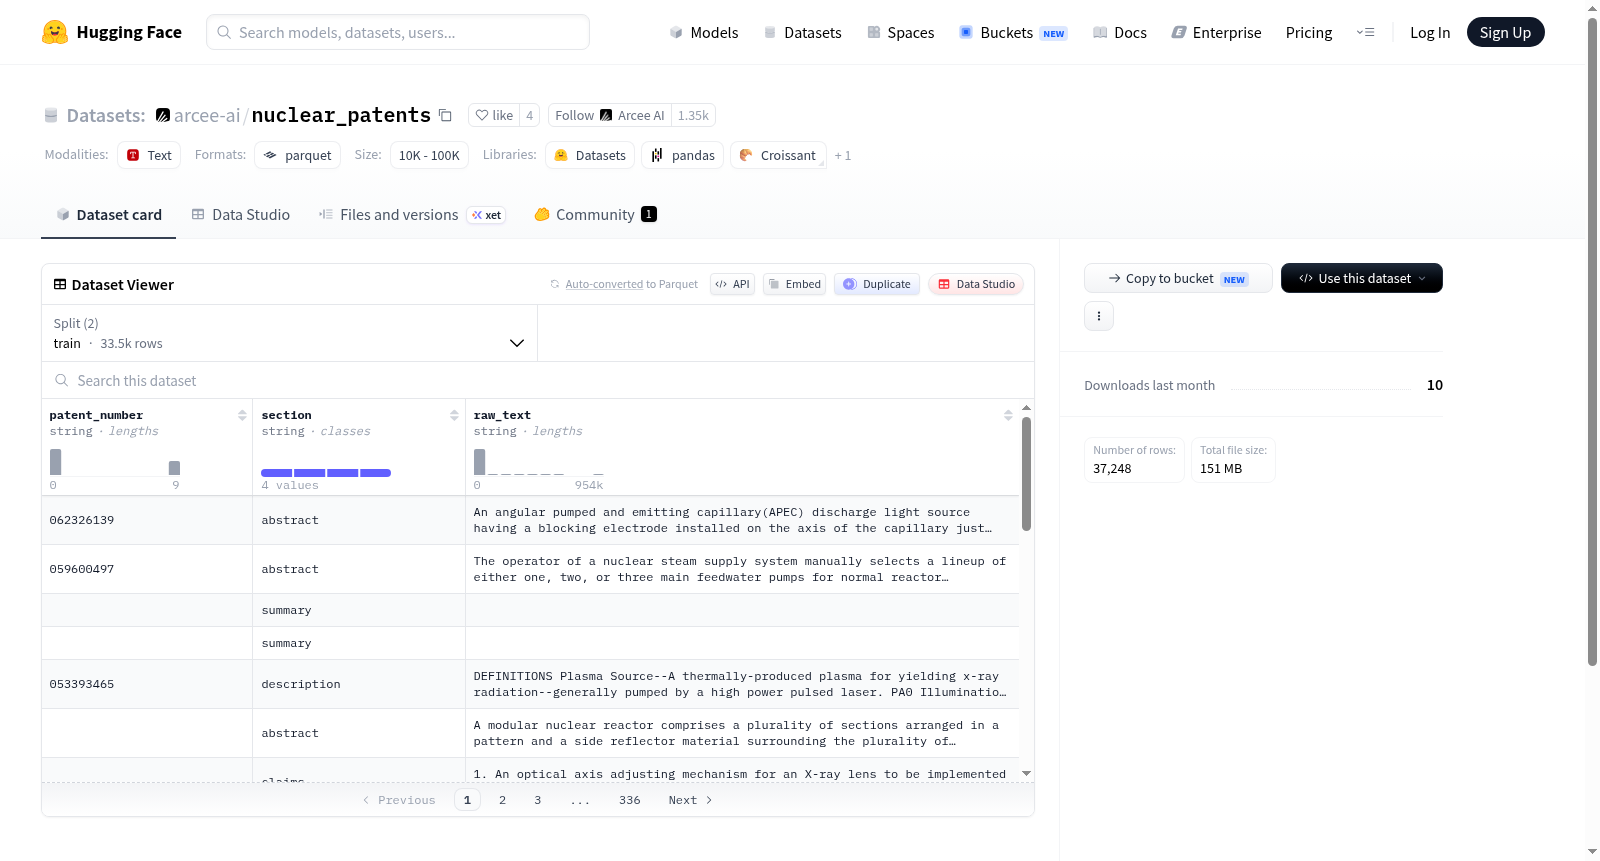Like the nuclear_patents dataset

coord(494,115)
